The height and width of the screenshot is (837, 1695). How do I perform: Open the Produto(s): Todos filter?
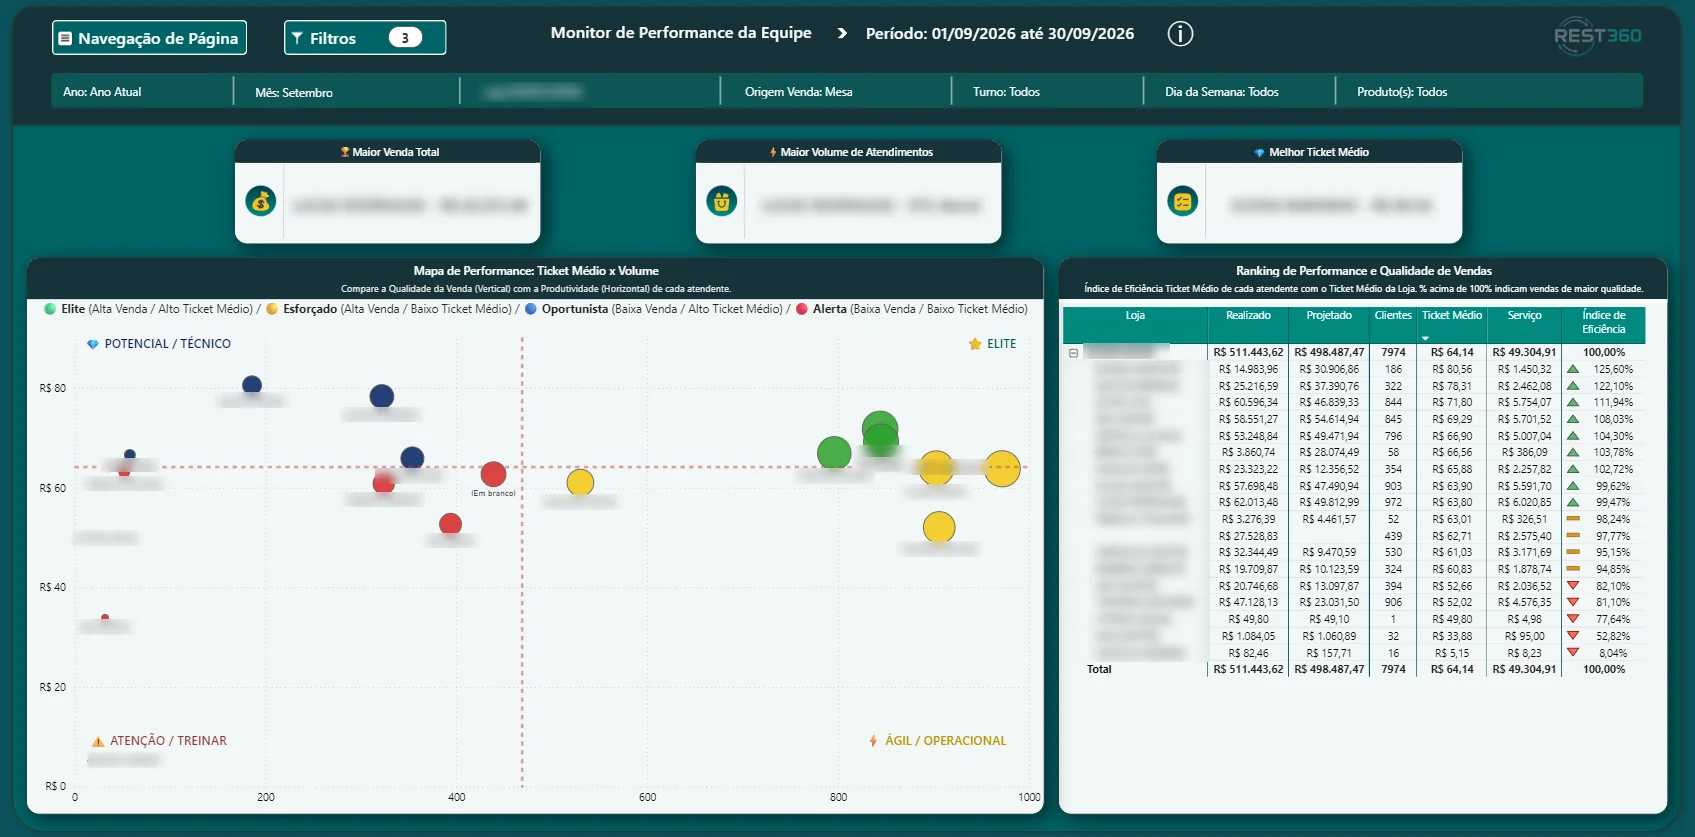click(1489, 92)
